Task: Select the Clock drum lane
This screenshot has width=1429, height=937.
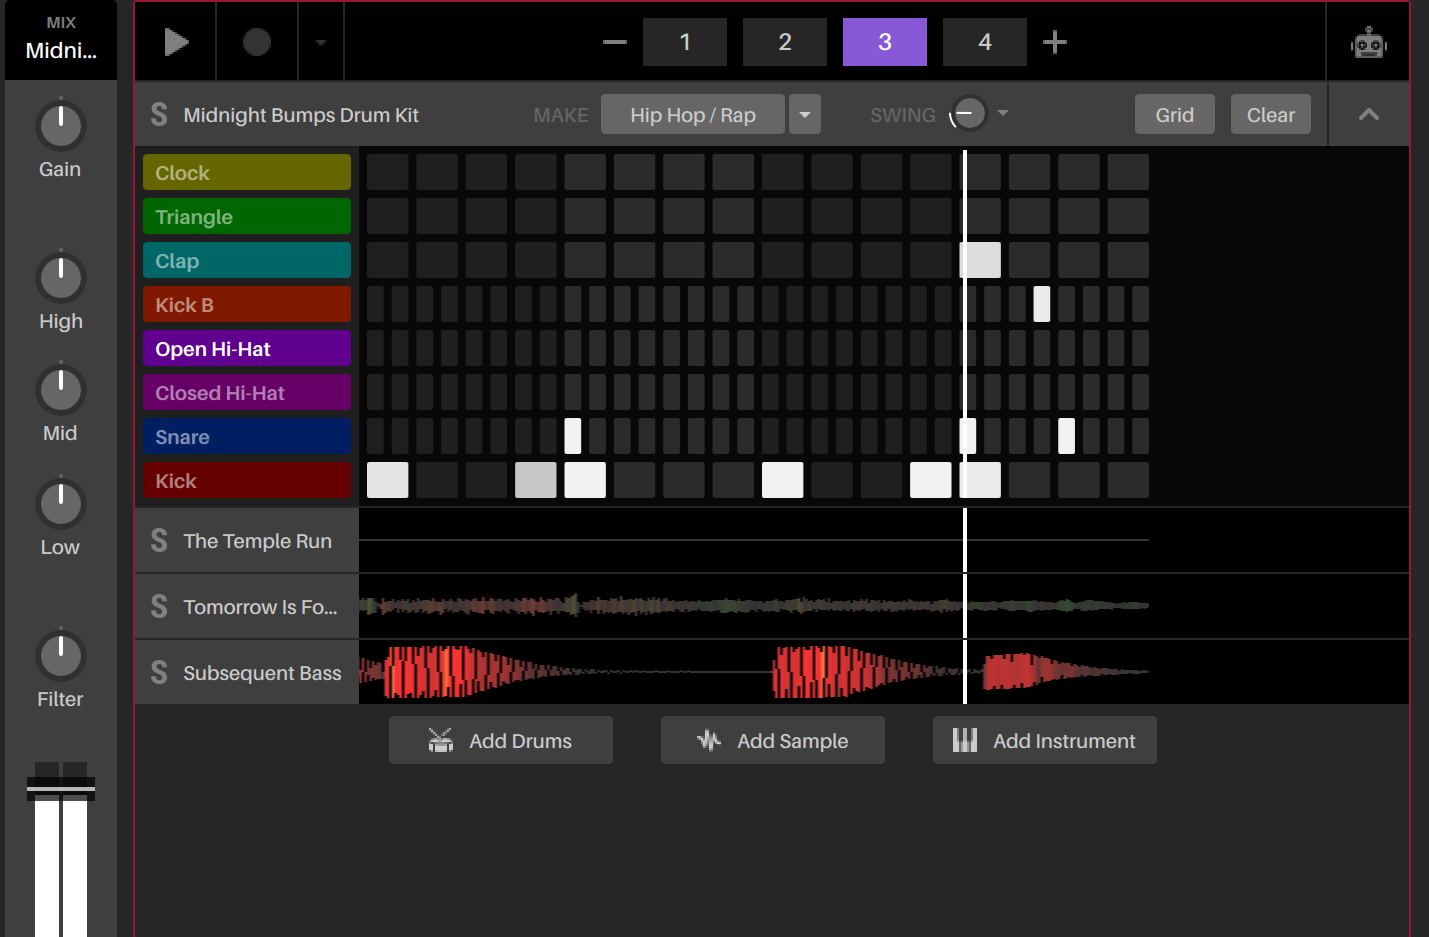Action: click(x=247, y=172)
